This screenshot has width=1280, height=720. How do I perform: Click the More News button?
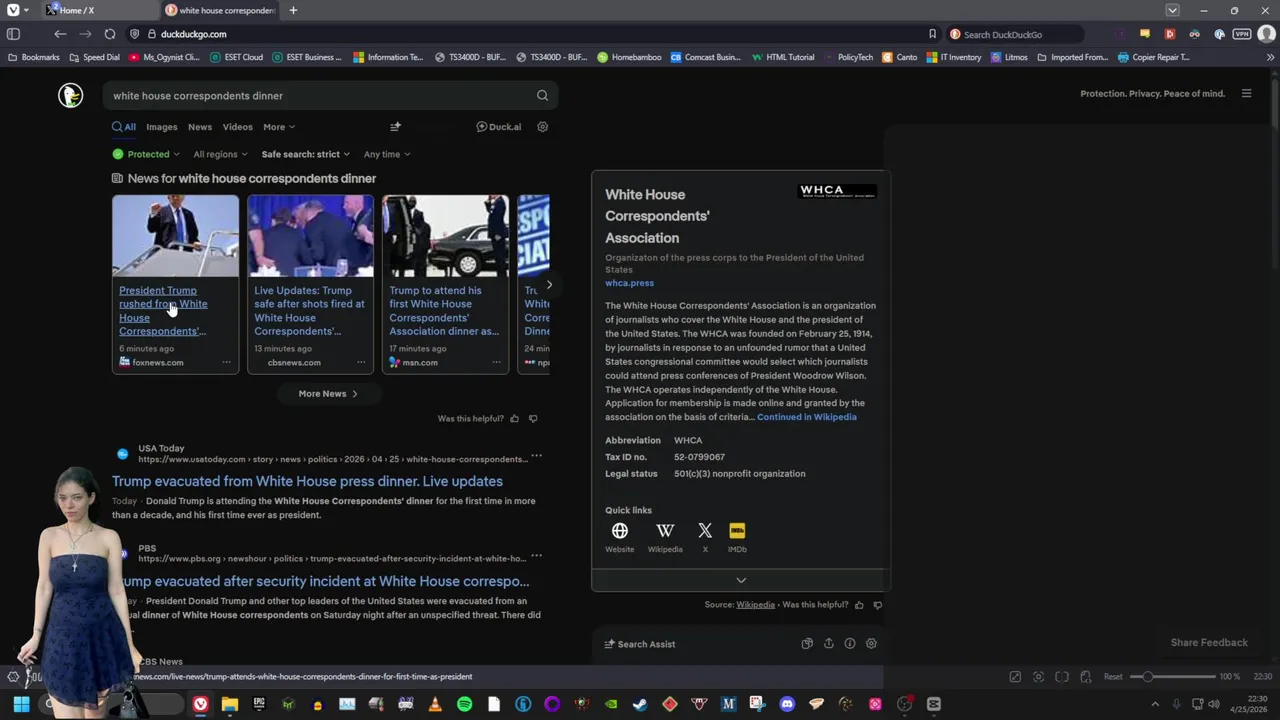pyautogui.click(x=328, y=394)
